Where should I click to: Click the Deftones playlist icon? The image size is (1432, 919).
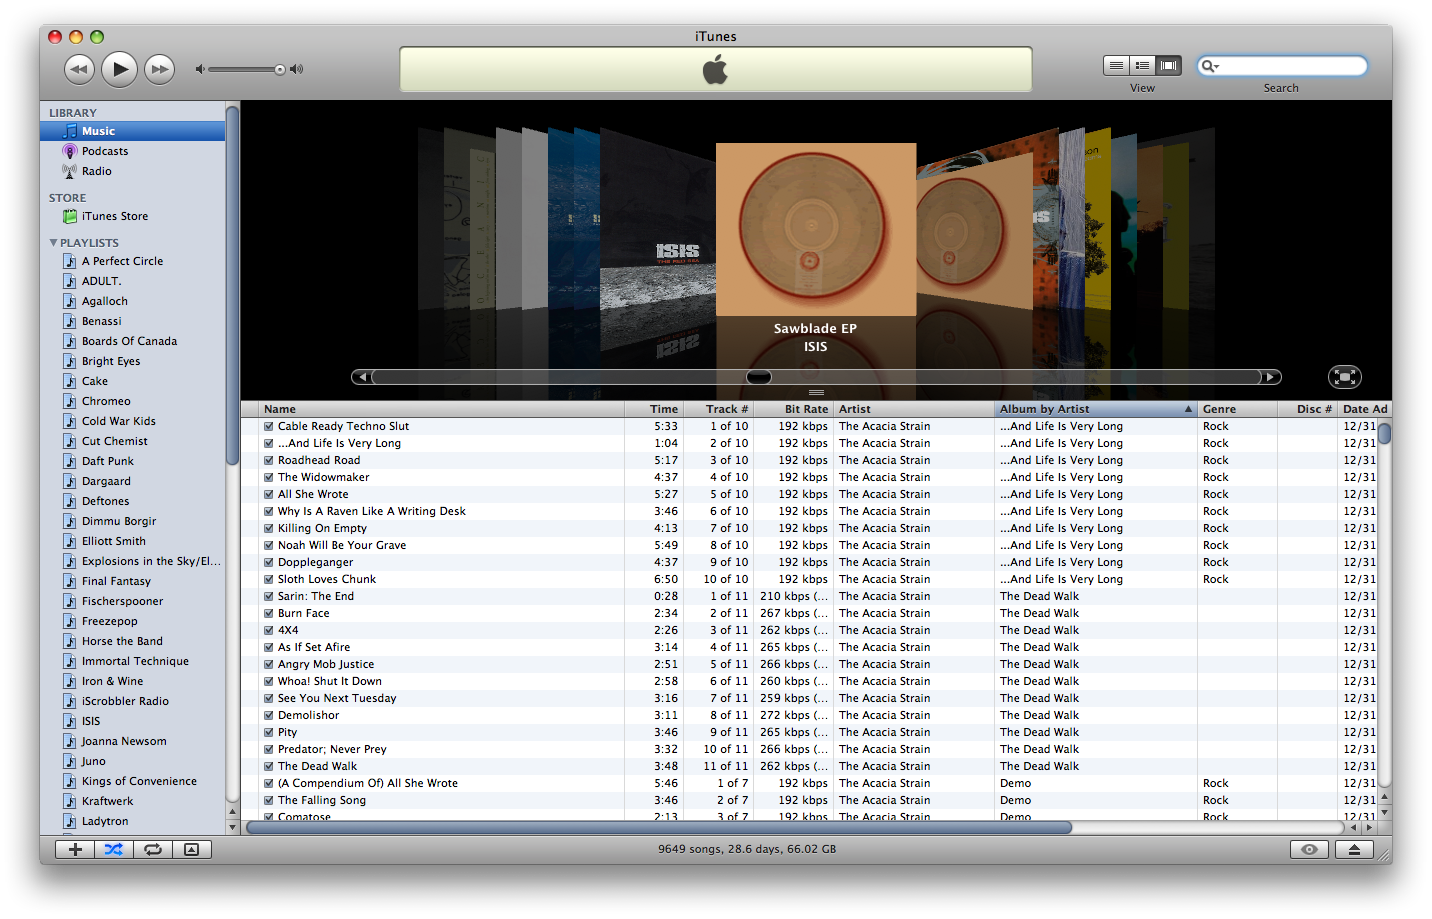click(70, 501)
